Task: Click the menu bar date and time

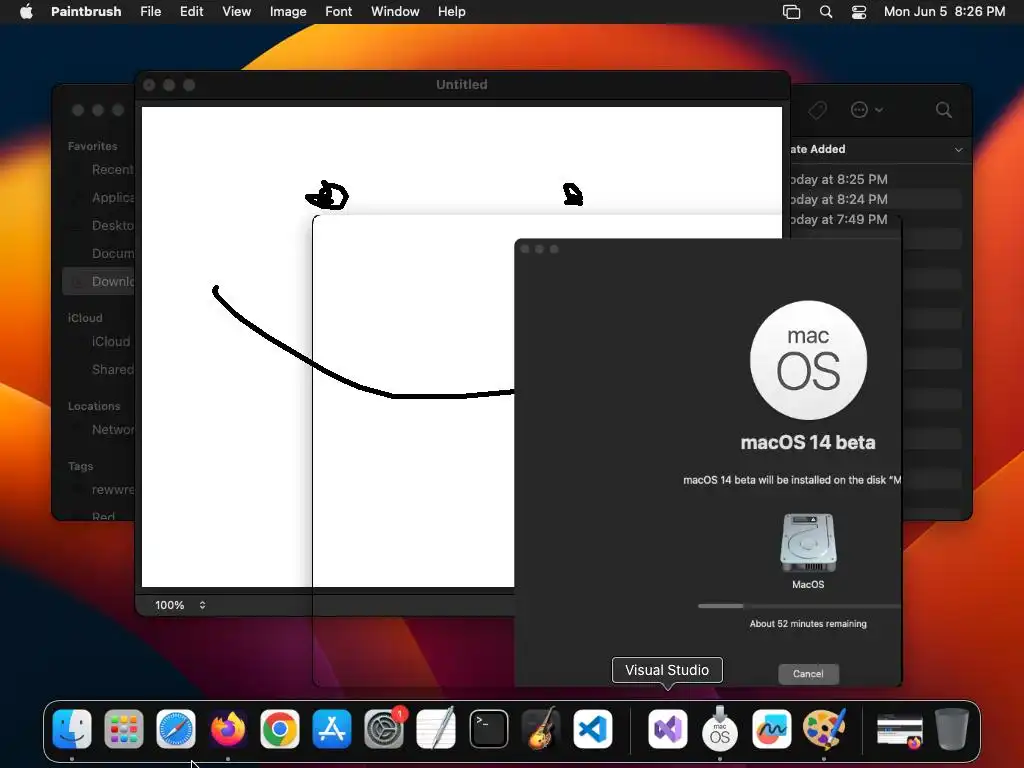Action: pos(944,12)
